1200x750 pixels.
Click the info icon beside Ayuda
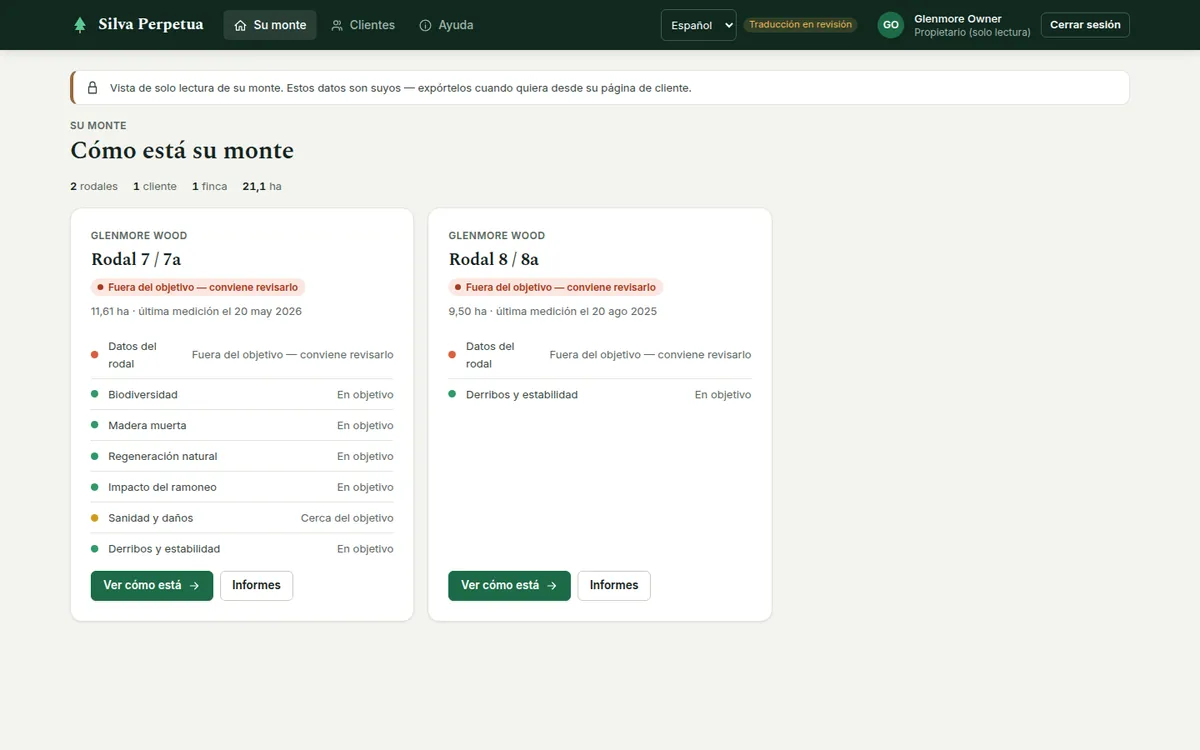coord(425,25)
